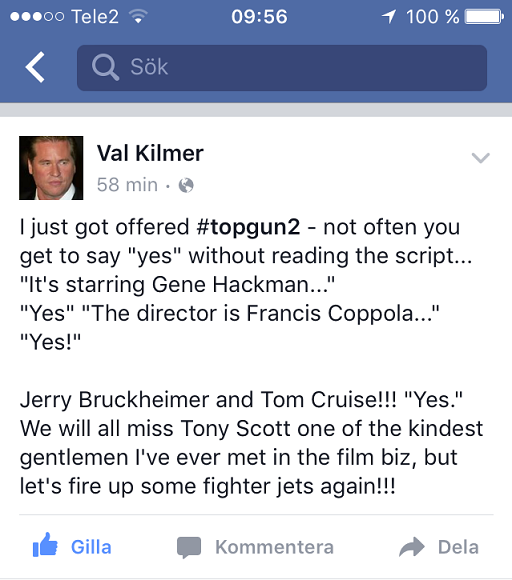Click the Gilla label
Viewport: 512px width, 580px height.
91,547
